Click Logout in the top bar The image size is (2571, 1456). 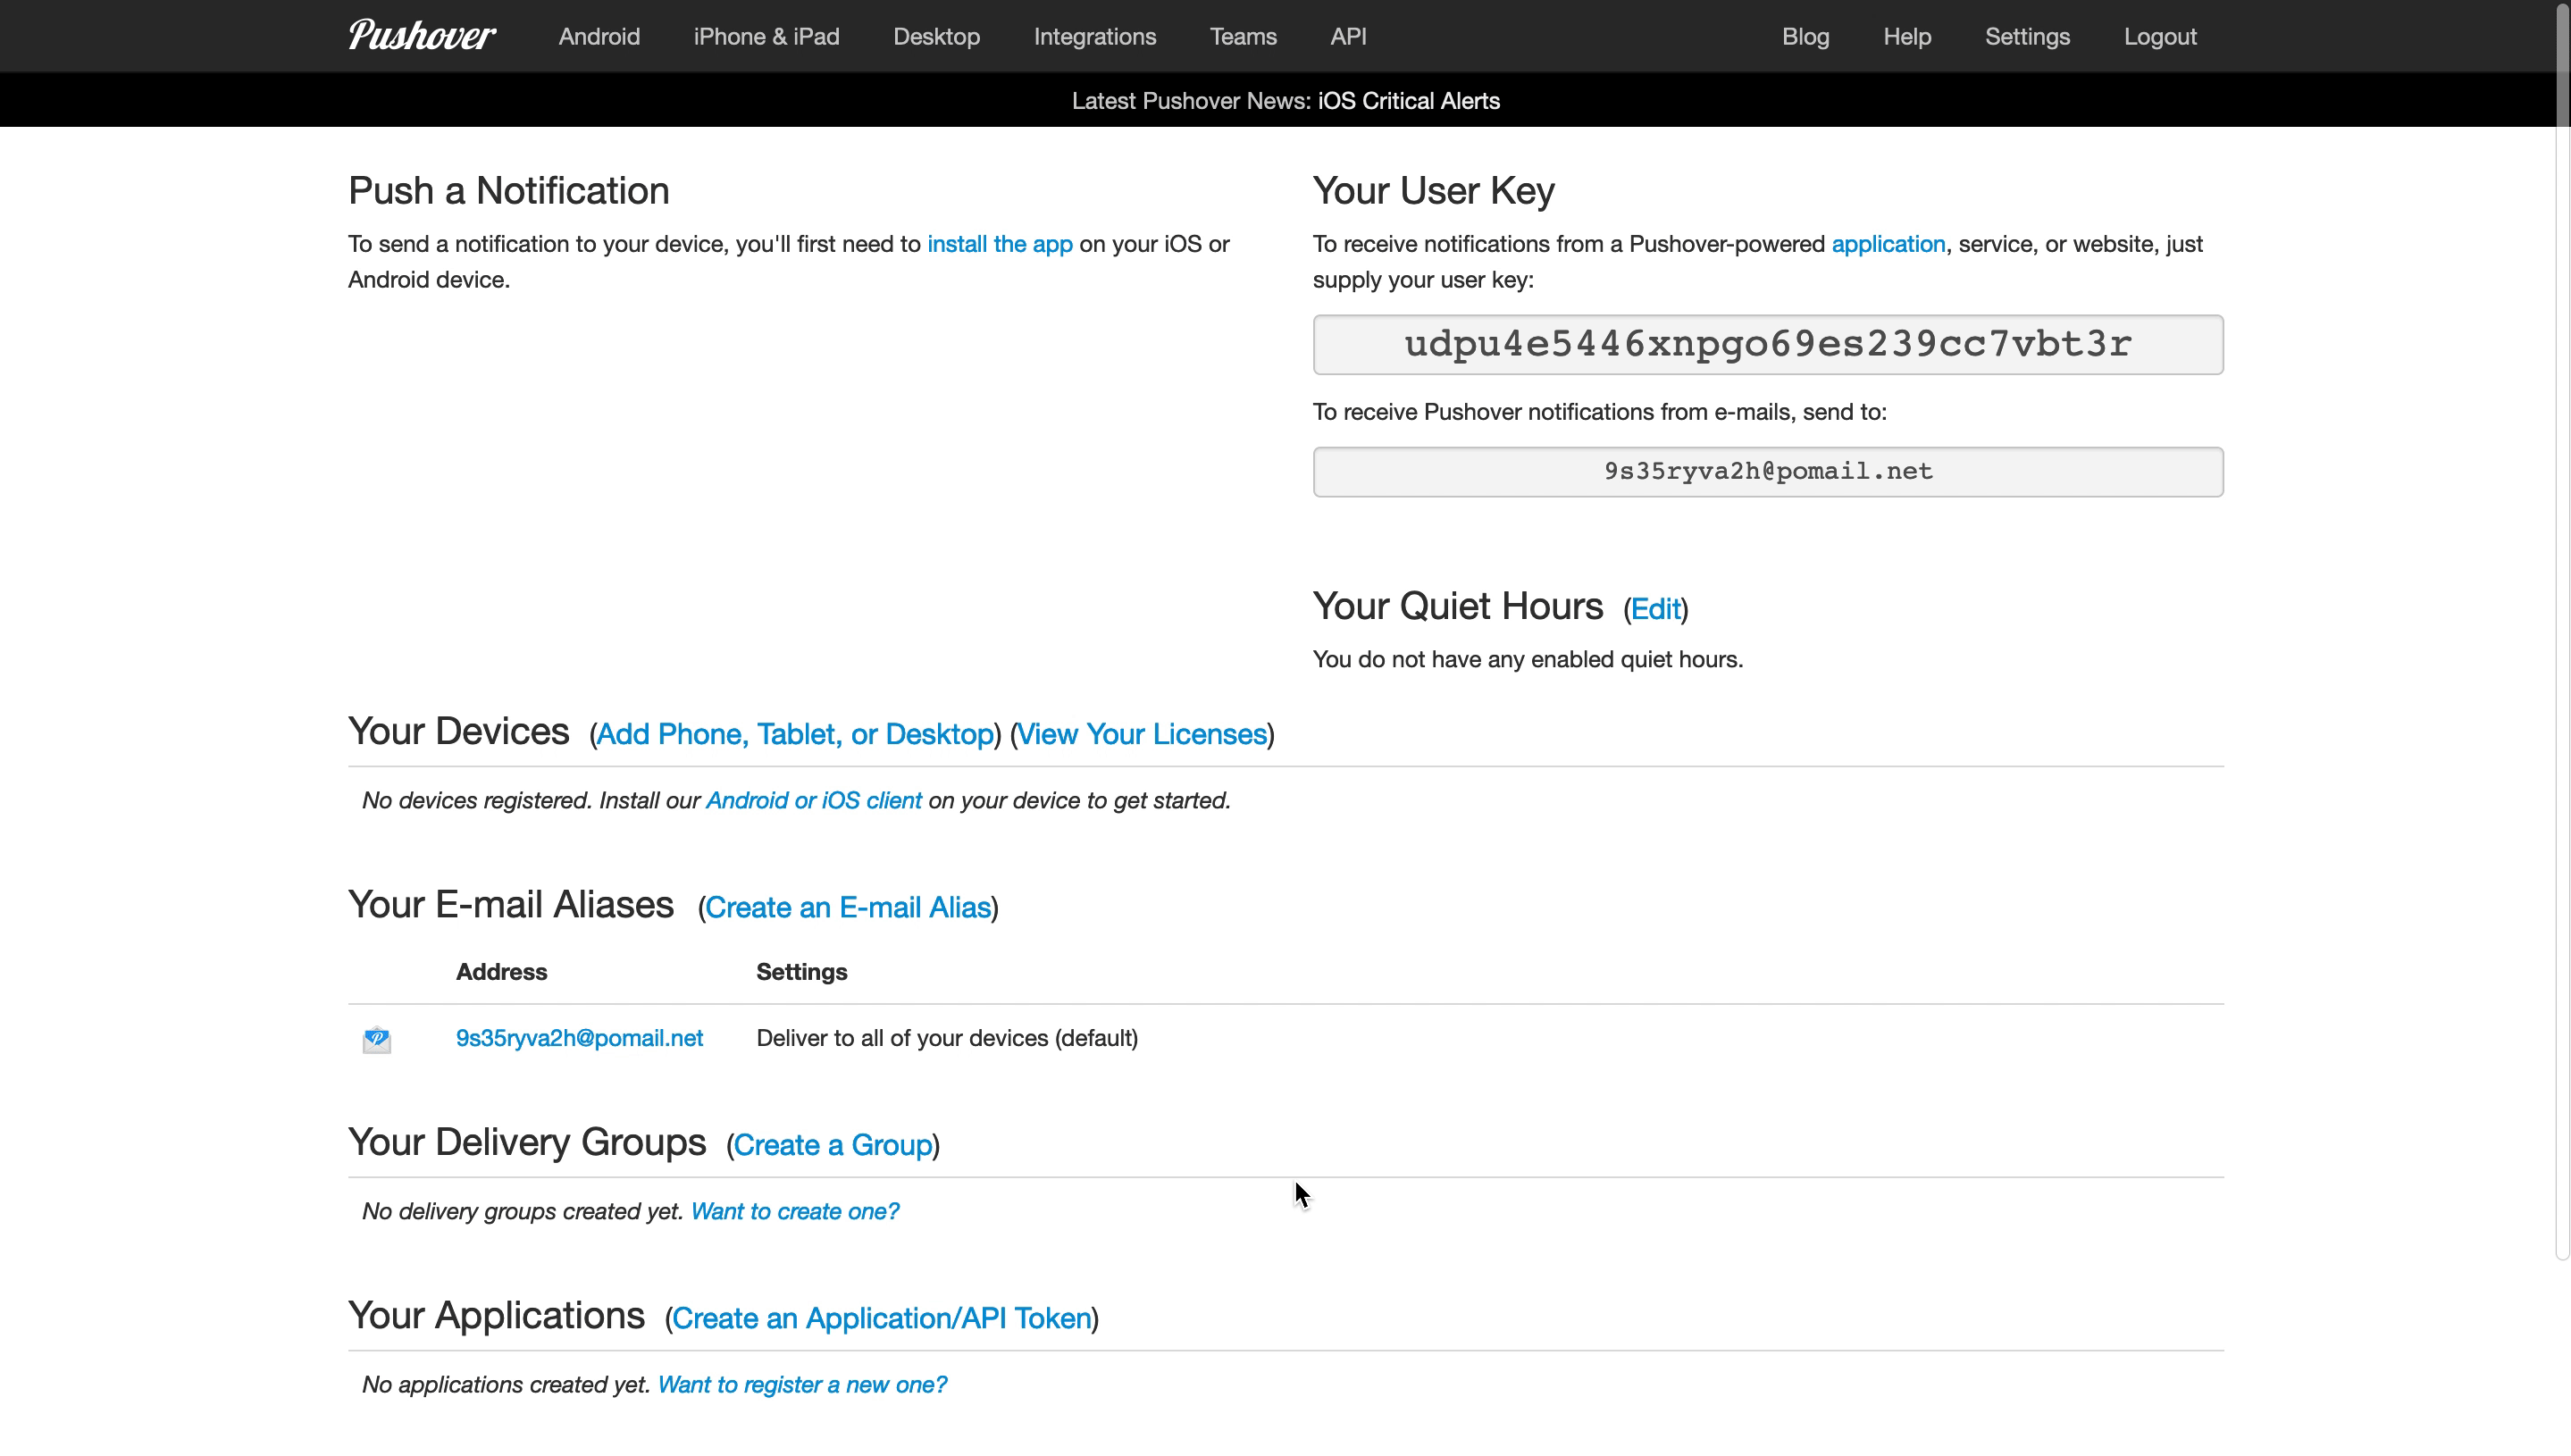coord(2159,37)
